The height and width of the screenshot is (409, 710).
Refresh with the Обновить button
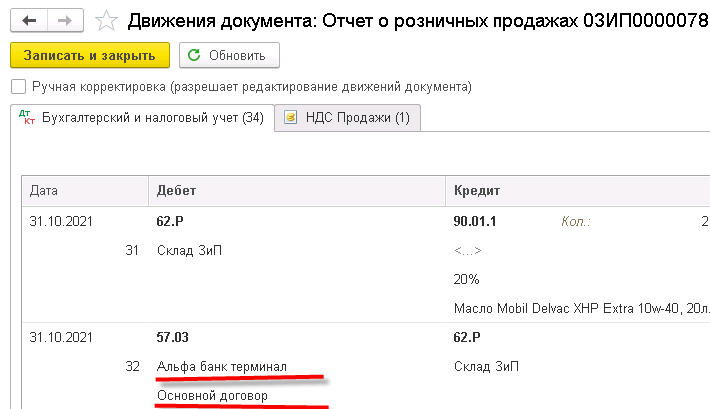229,55
